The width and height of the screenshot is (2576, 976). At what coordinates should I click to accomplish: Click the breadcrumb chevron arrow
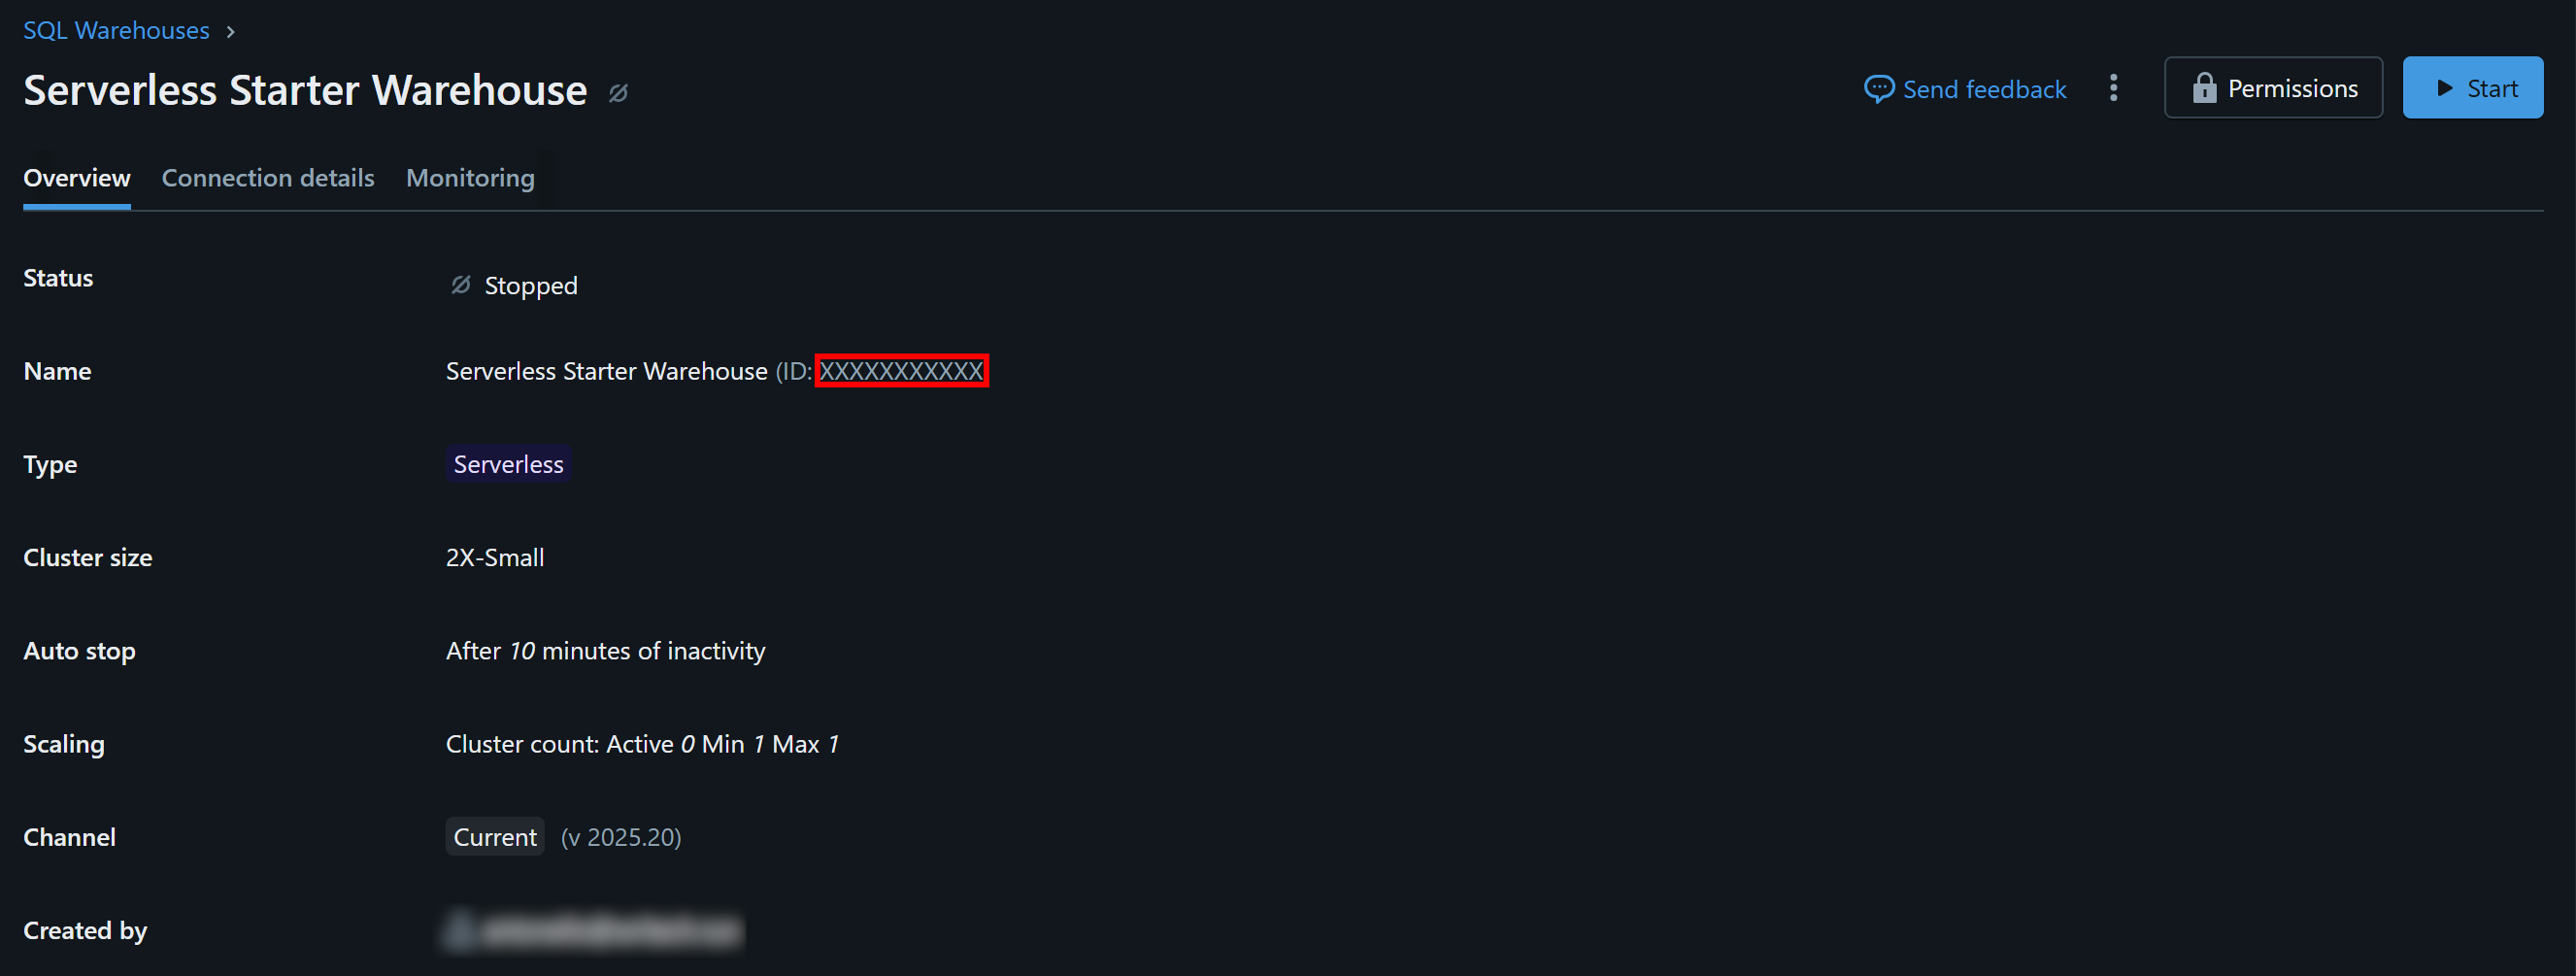pos(231,32)
